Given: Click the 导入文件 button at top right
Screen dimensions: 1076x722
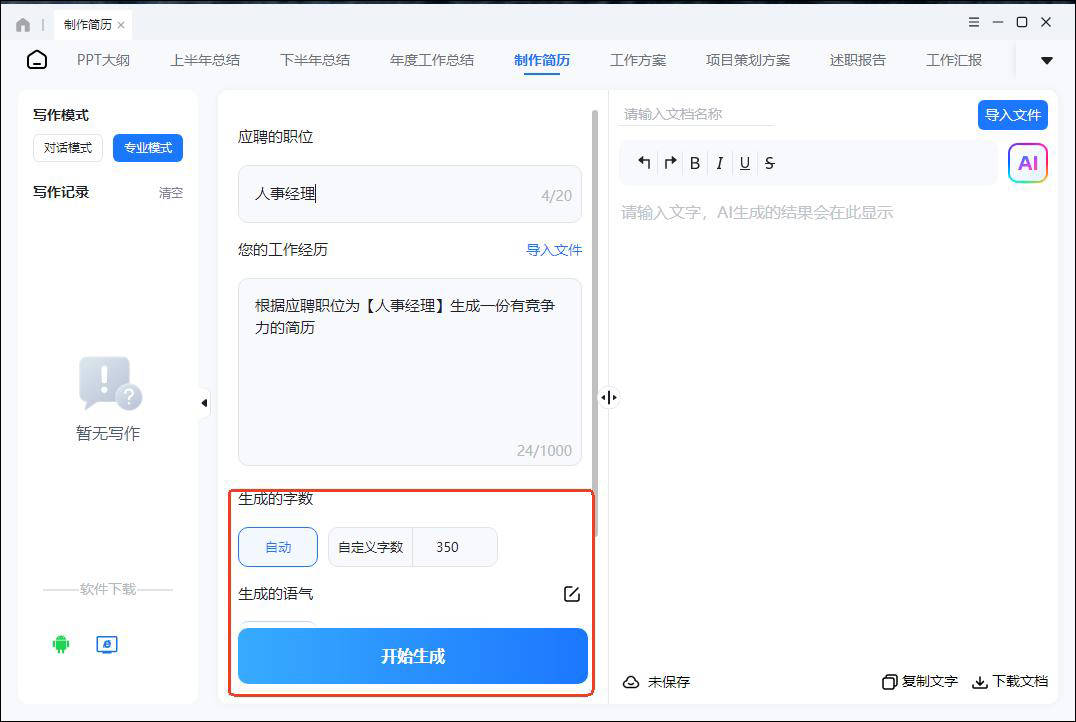Looking at the screenshot, I should pos(1012,115).
